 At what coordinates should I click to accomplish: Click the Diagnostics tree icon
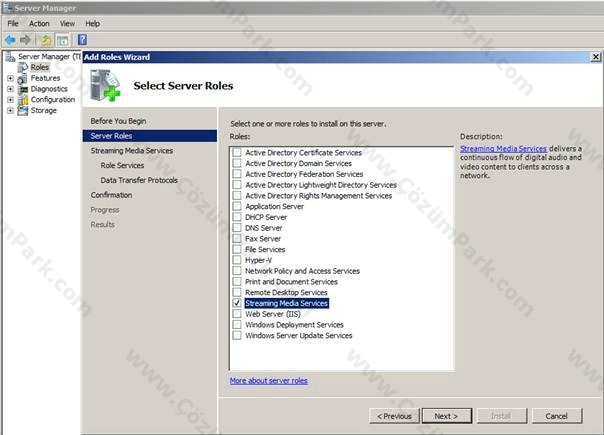click(23, 89)
